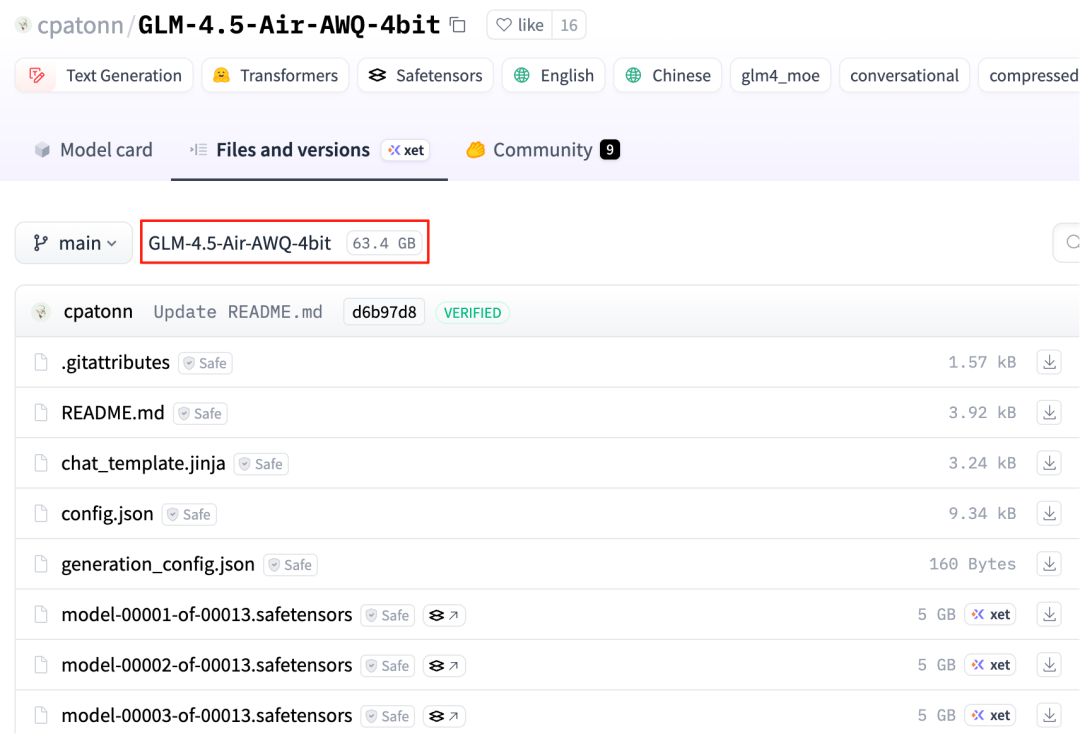Click the VERIFIED badge in the commit row
Image resolution: width=1080 pixels, height=734 pixels.
click(x=472, y=312)
